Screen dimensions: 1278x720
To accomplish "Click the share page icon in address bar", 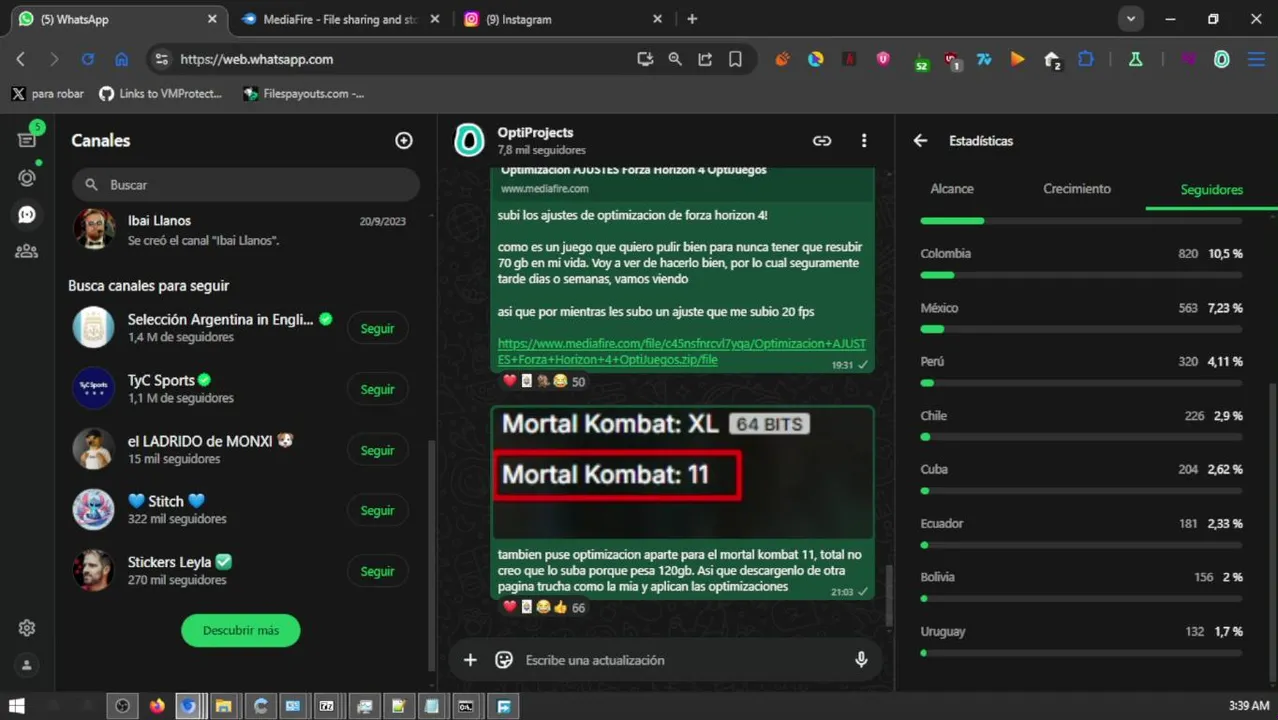I will [705, 59].
